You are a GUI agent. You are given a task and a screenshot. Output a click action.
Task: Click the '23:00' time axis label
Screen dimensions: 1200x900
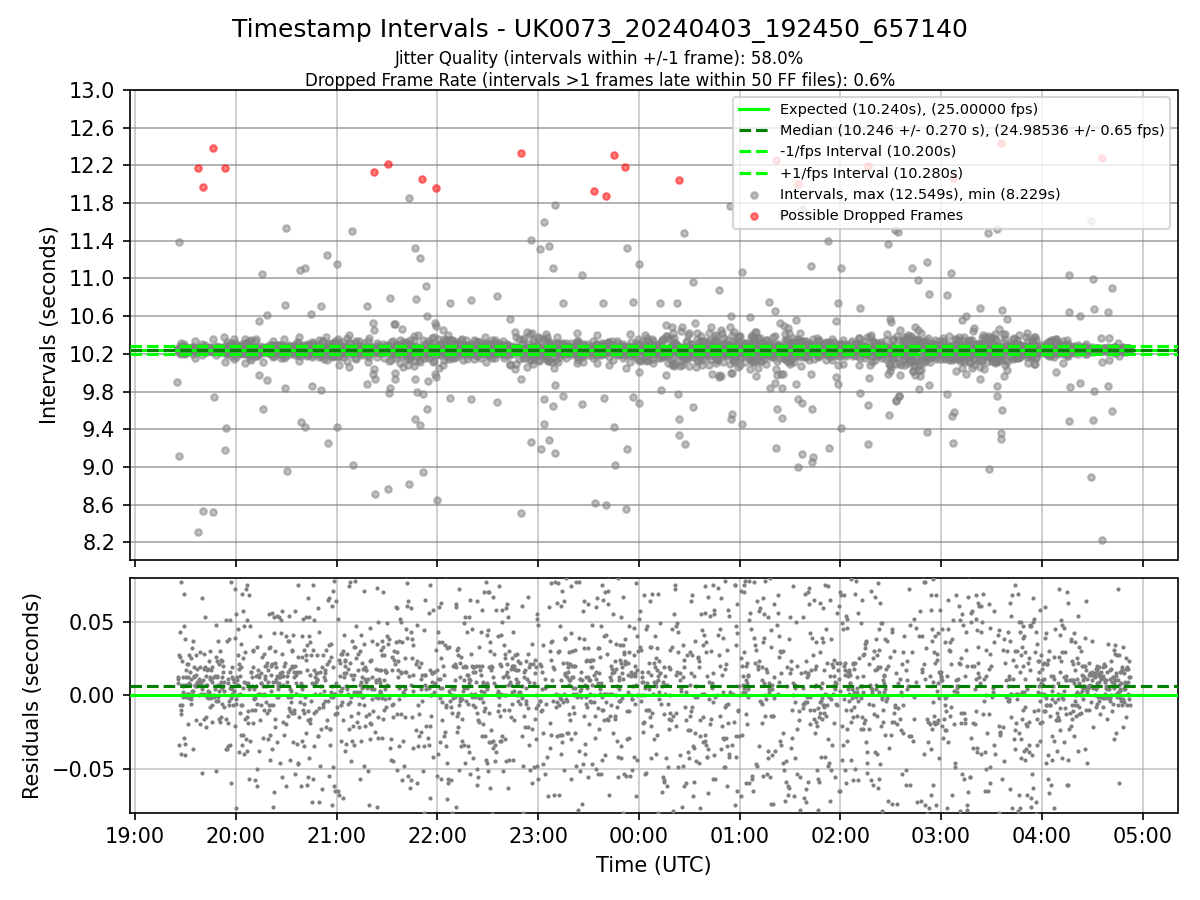pos(538,835)
